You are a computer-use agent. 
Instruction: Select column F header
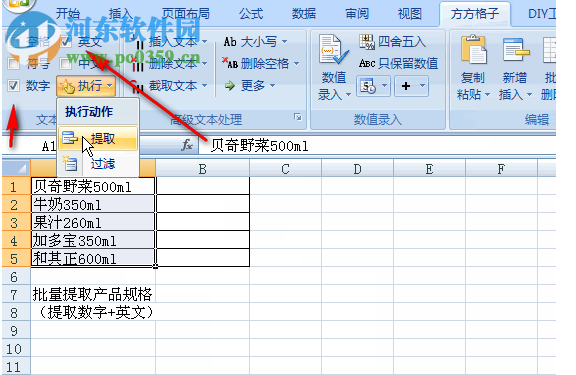(501, 169)
